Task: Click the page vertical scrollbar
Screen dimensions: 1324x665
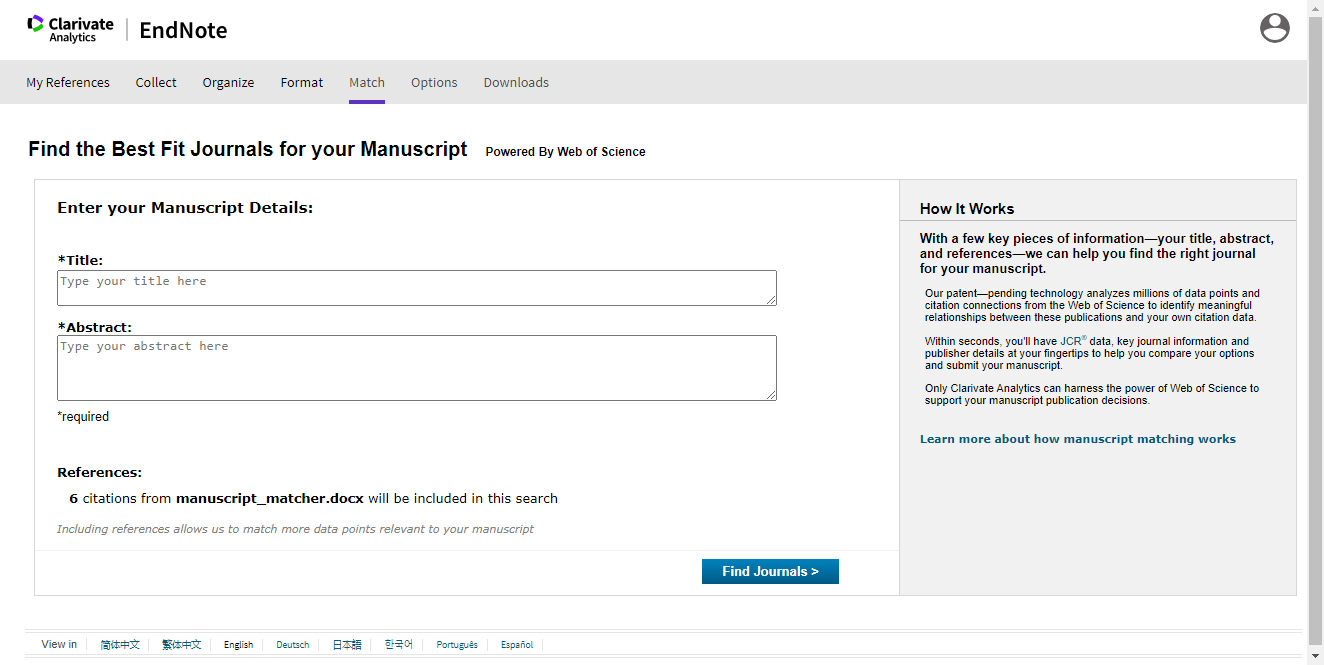Action: [x=1316, y=332]
